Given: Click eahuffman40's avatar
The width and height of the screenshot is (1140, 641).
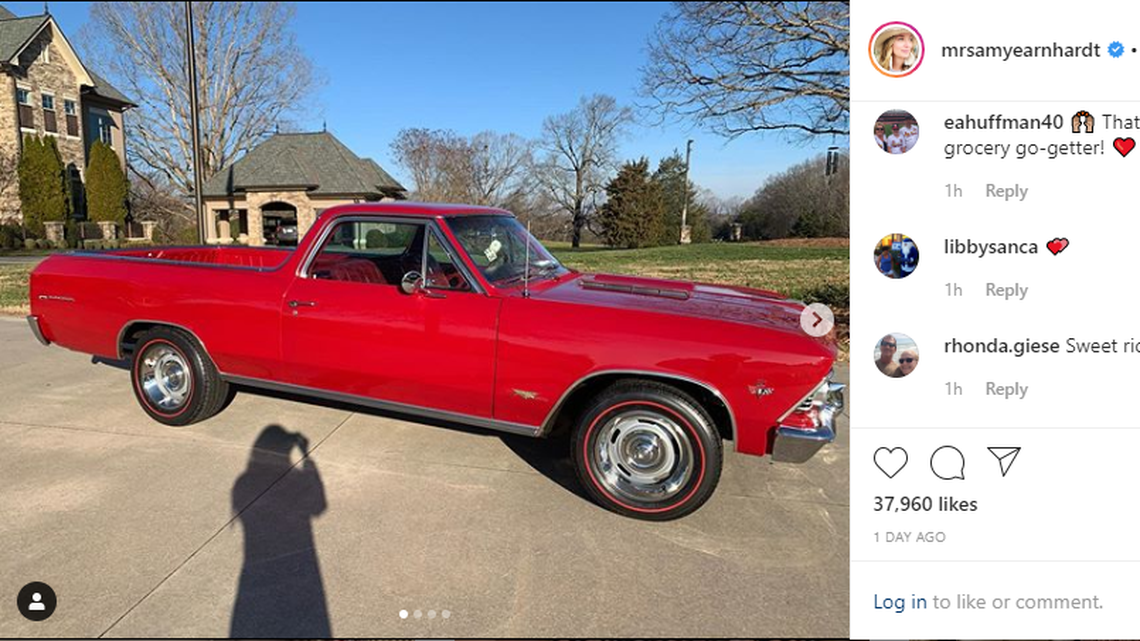Looking at the screenshot, I should coord(896,133).
